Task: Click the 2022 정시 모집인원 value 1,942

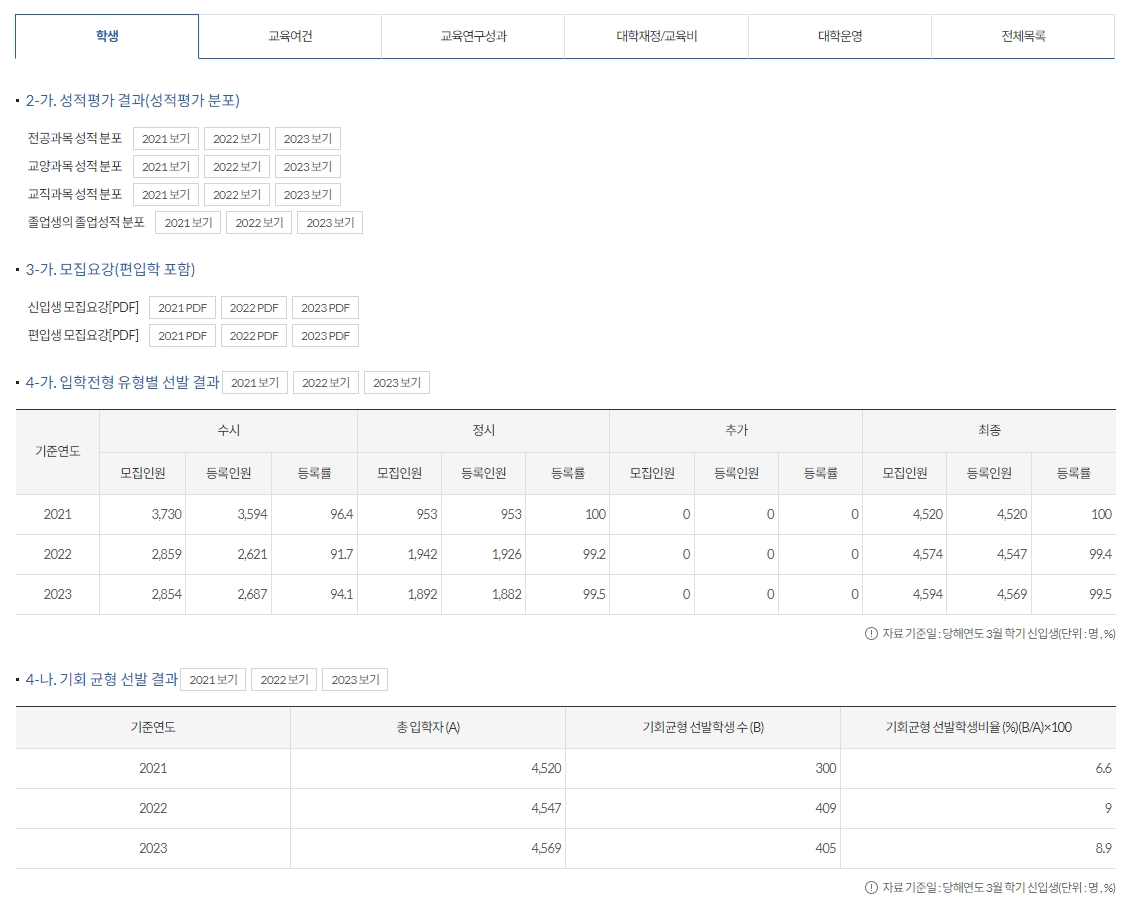Action: (x=422, y=554)
